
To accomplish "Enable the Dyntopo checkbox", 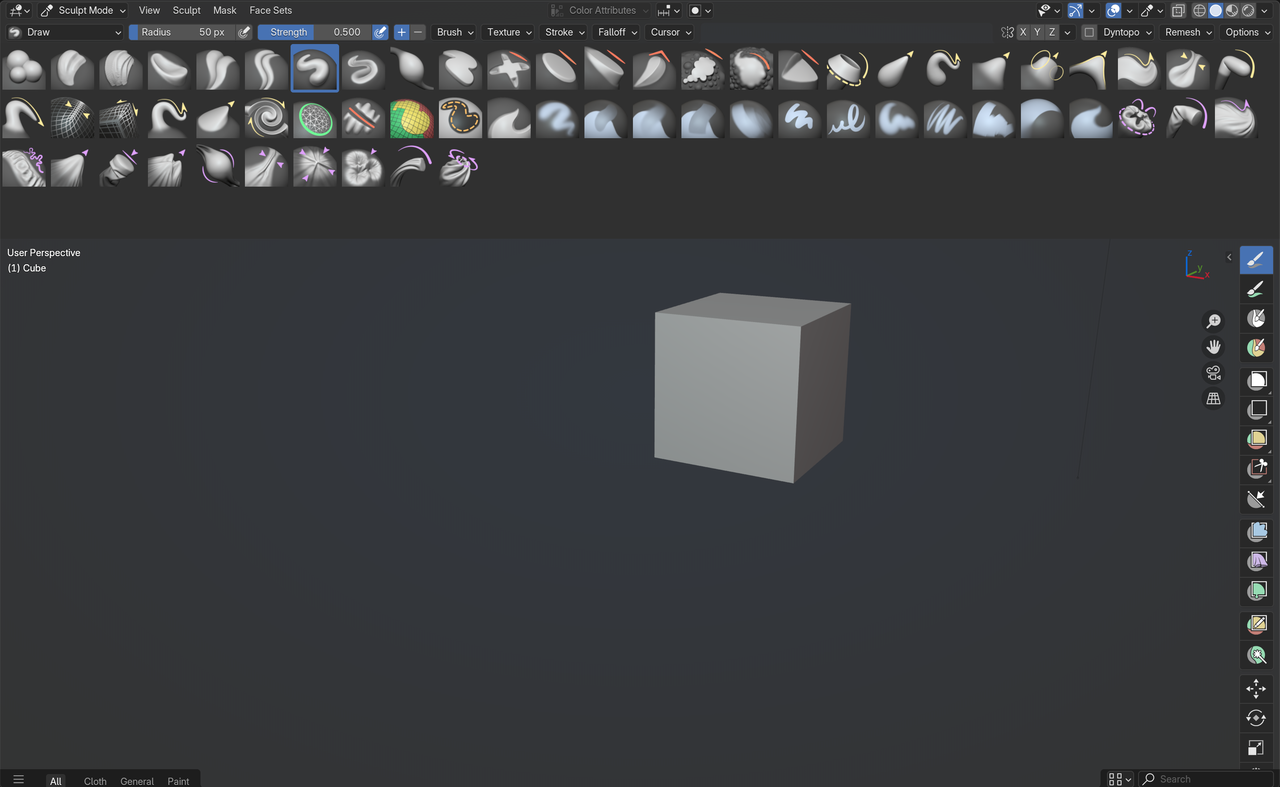I will (1089, 32).
